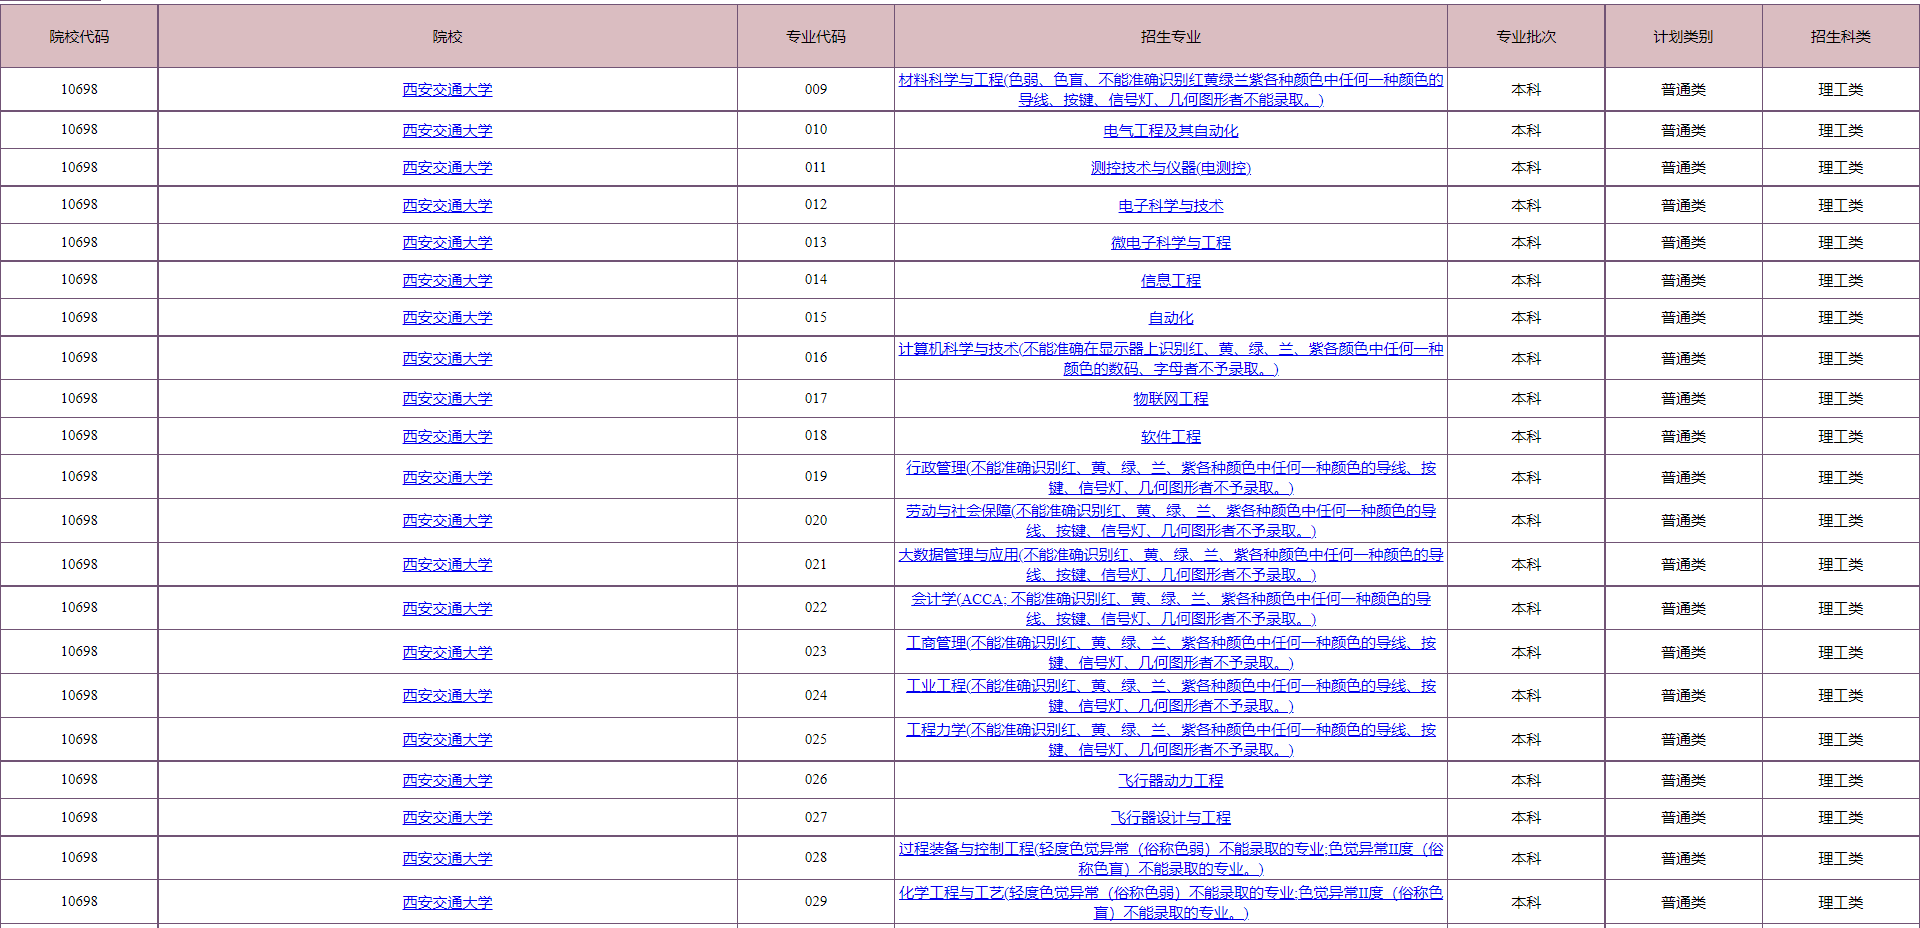
Task: Open the 计算机科学与技术 major link
Action: coord(1170,358)
